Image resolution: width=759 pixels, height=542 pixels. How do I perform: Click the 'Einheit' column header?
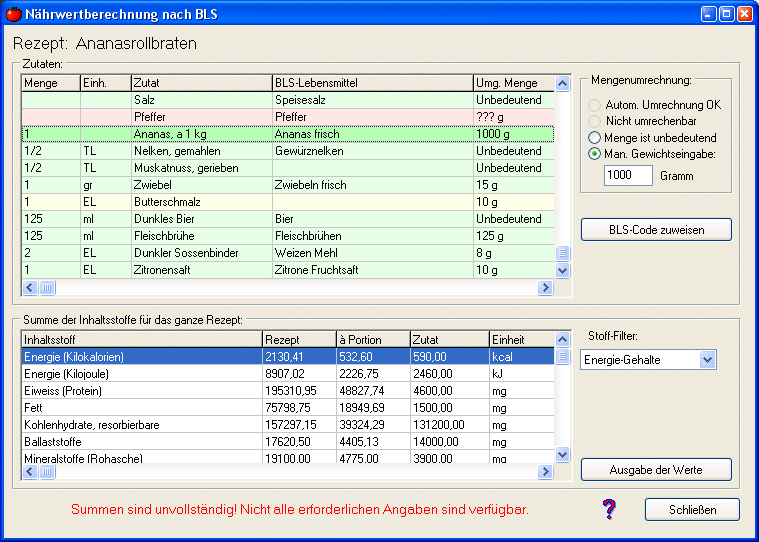point(522,340)
